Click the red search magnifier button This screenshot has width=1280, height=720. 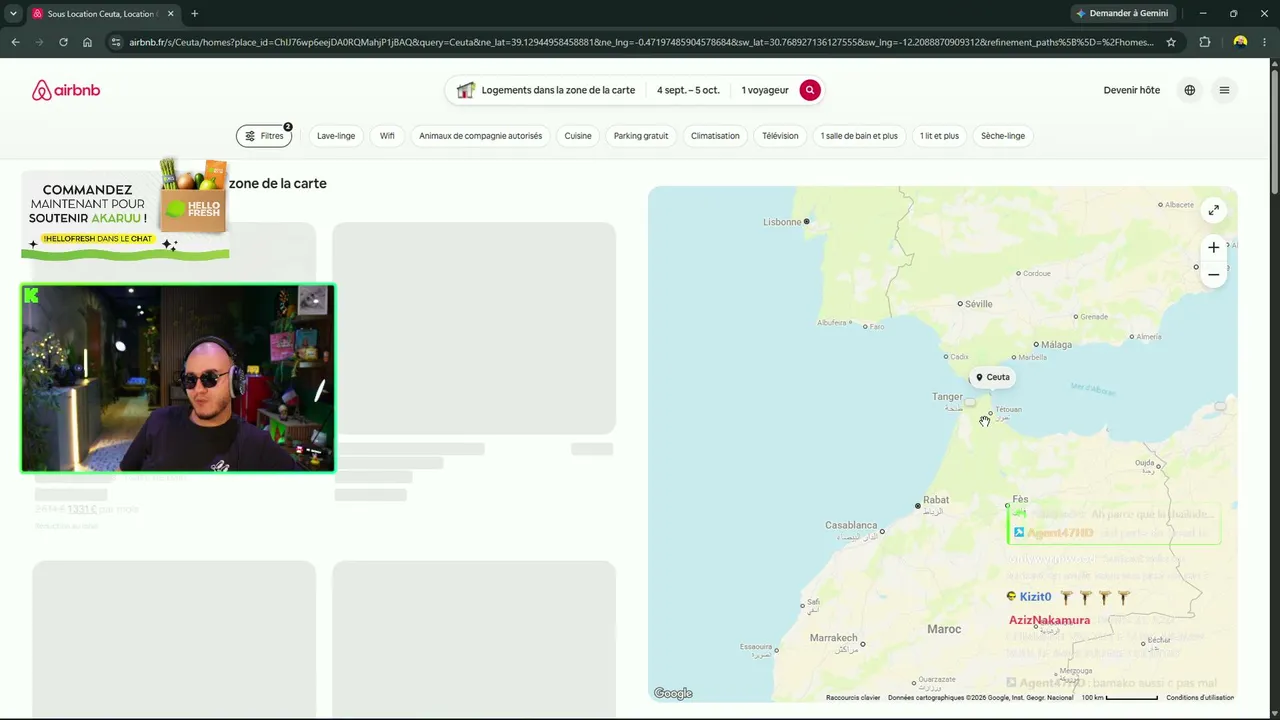click(810, 90)
